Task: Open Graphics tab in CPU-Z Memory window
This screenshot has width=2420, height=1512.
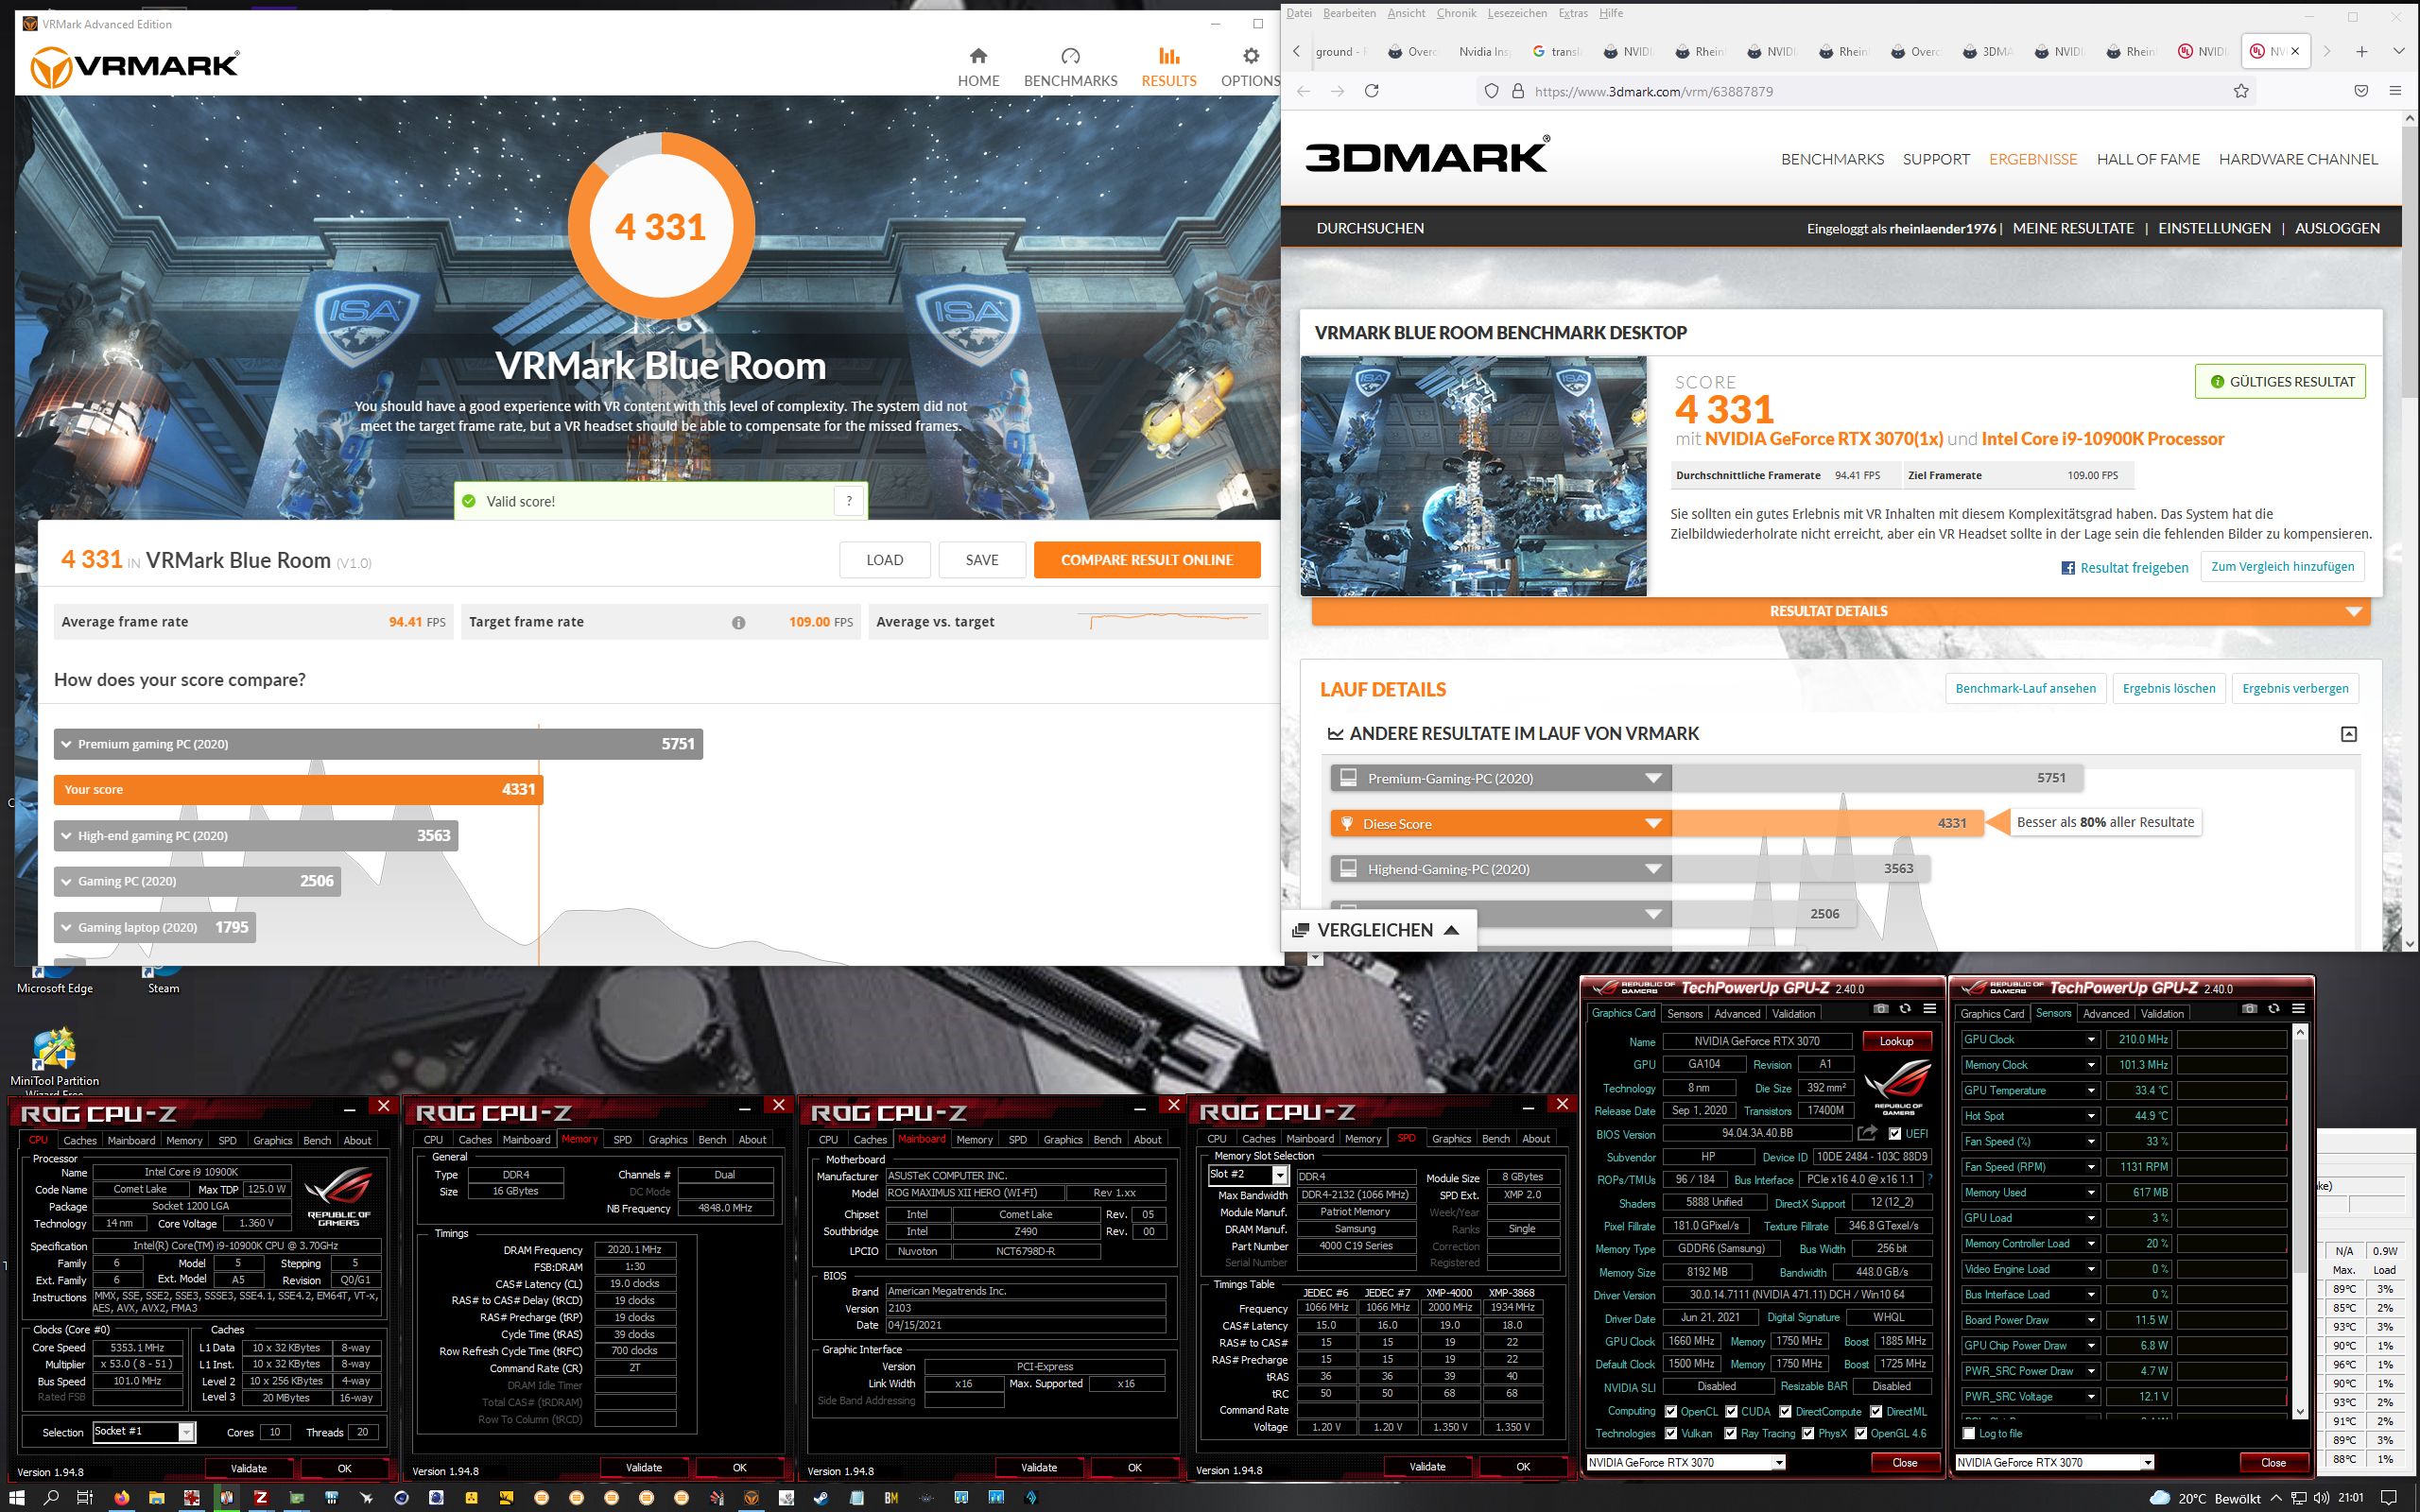Action: pos(667,1139)
